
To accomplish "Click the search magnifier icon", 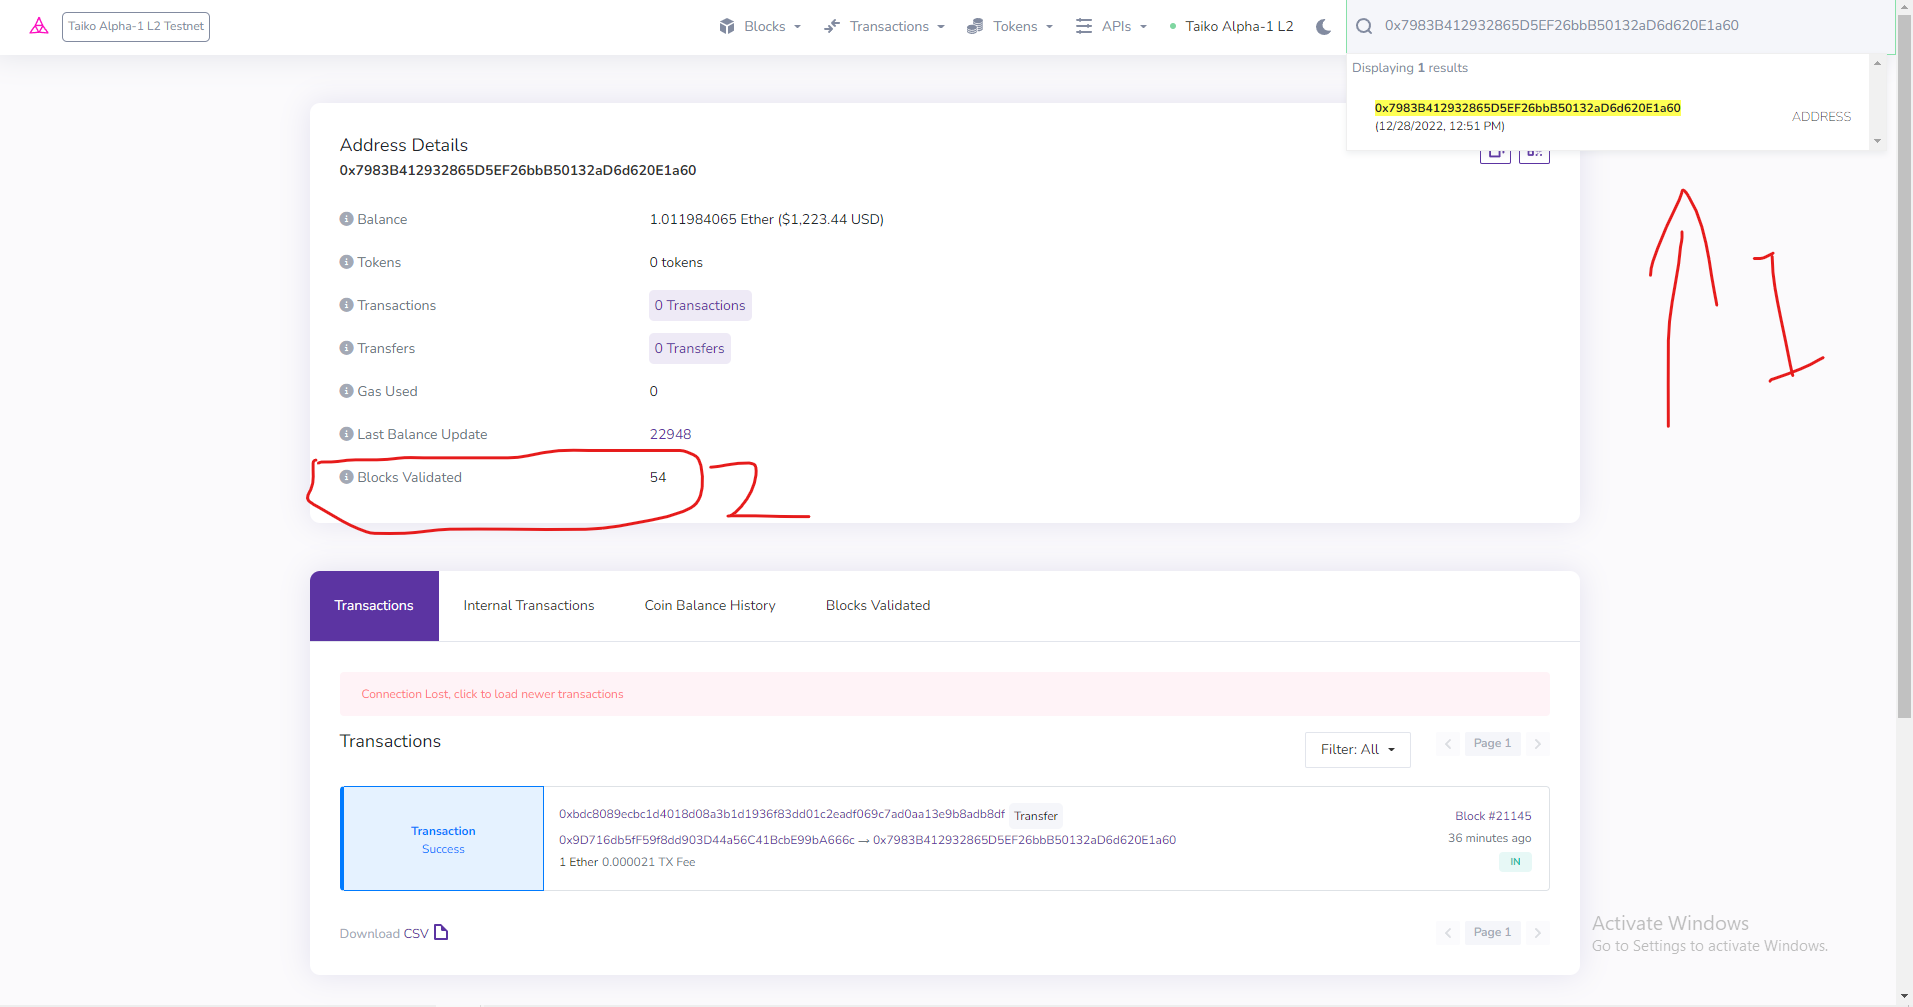I will 1364,27.
